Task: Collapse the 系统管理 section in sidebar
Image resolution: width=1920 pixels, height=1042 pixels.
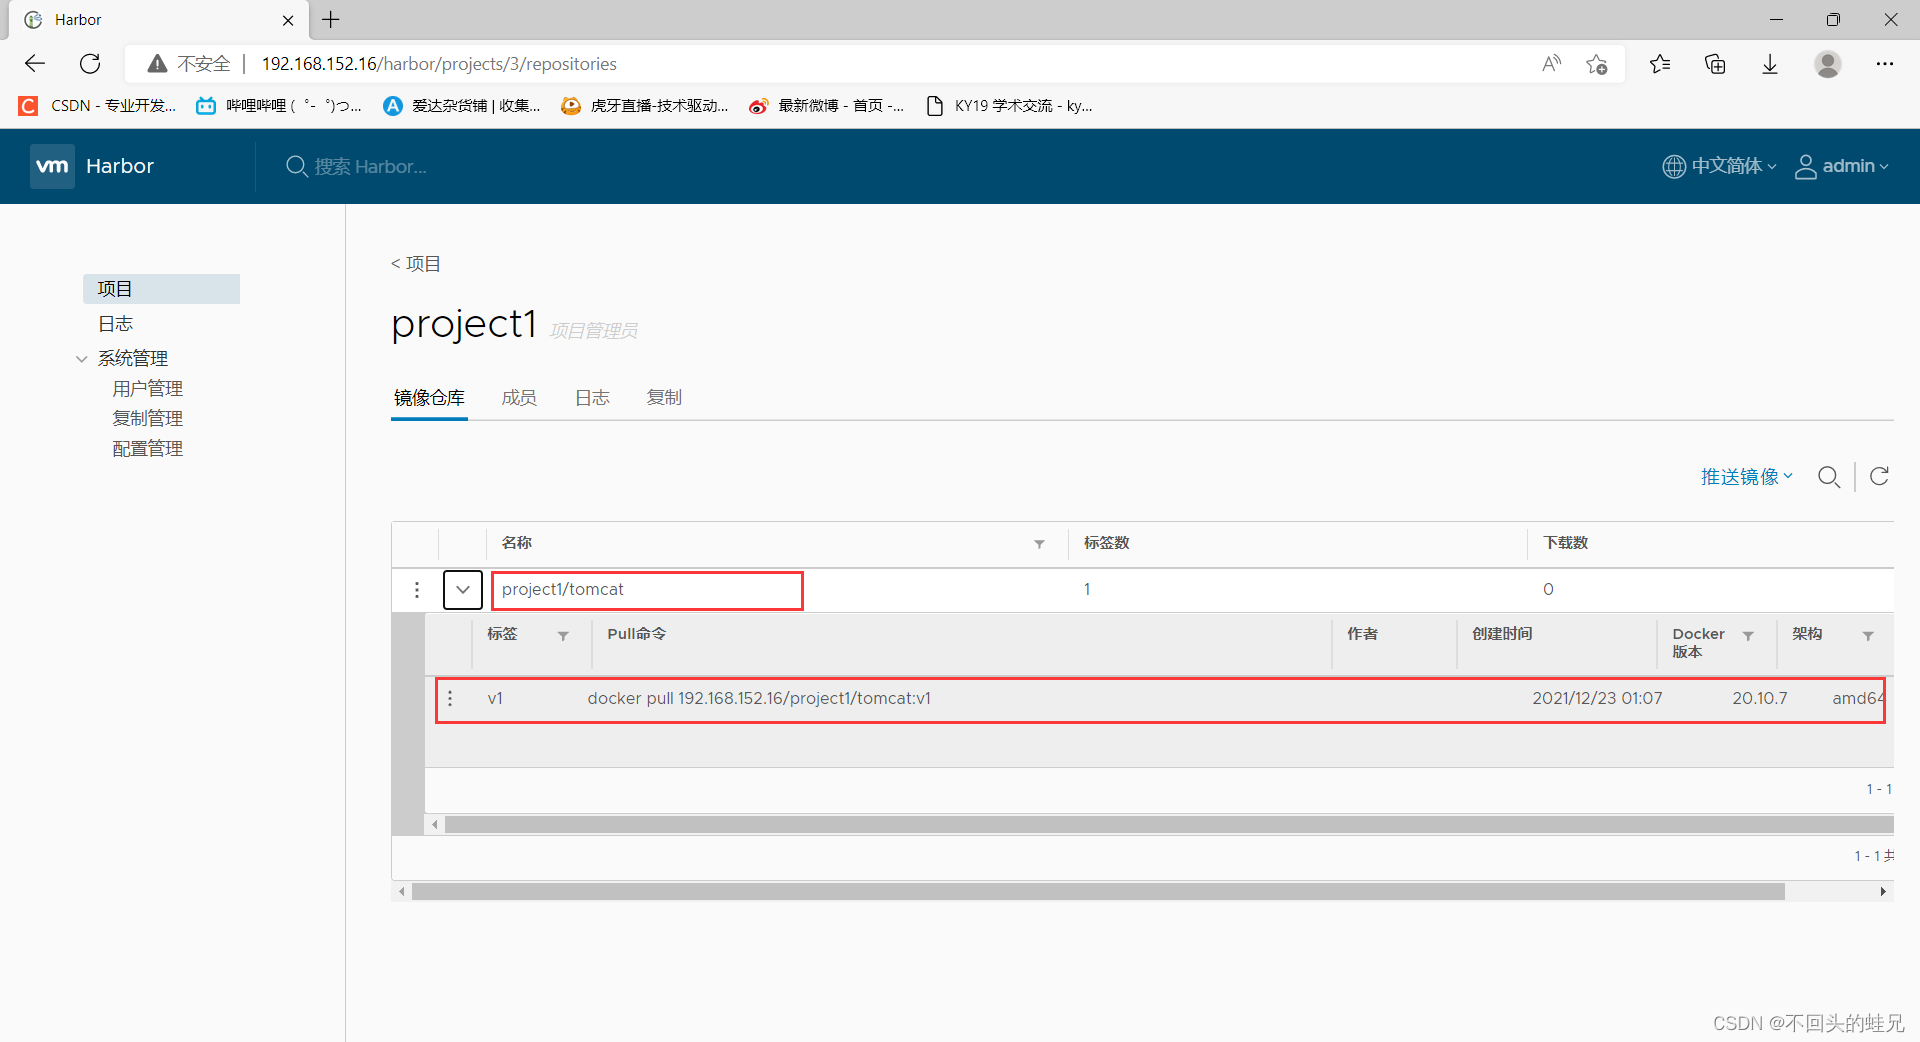Action: [x=81, y=358]
